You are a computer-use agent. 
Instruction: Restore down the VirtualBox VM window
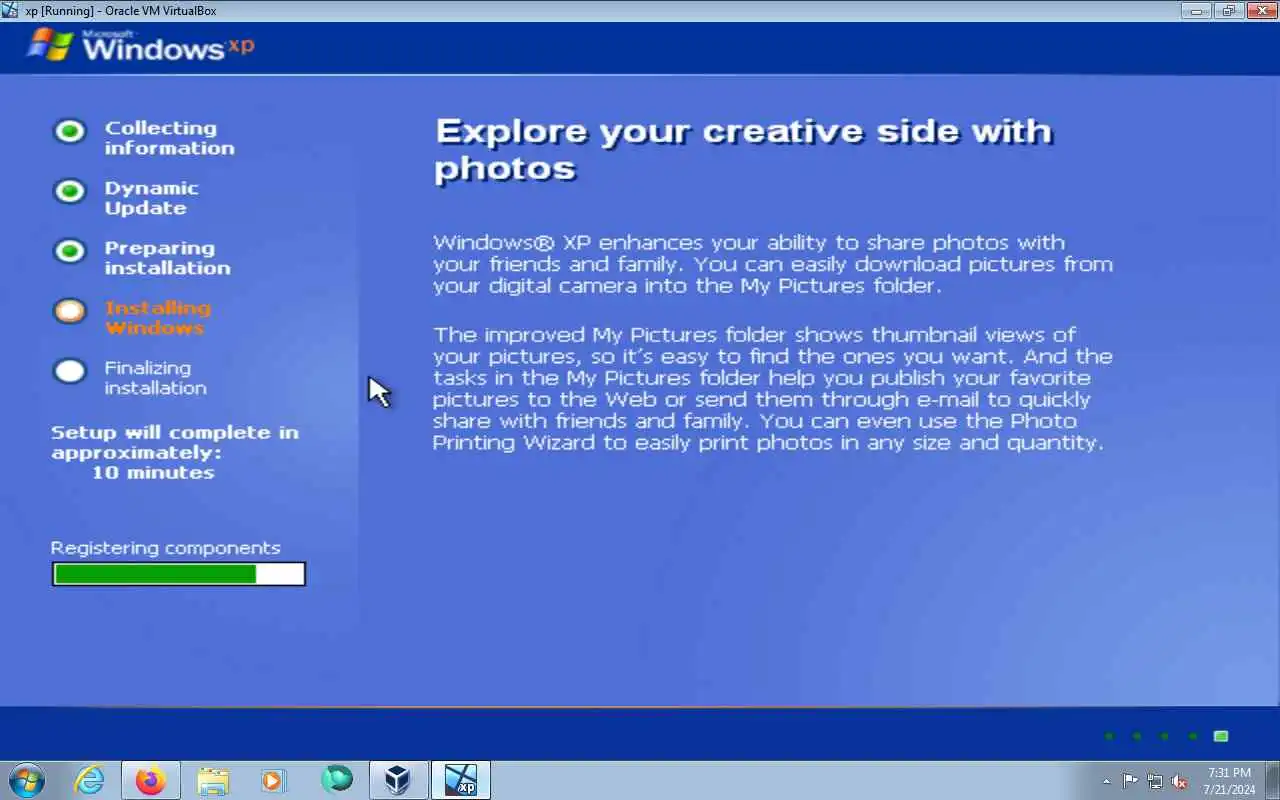1228,11
